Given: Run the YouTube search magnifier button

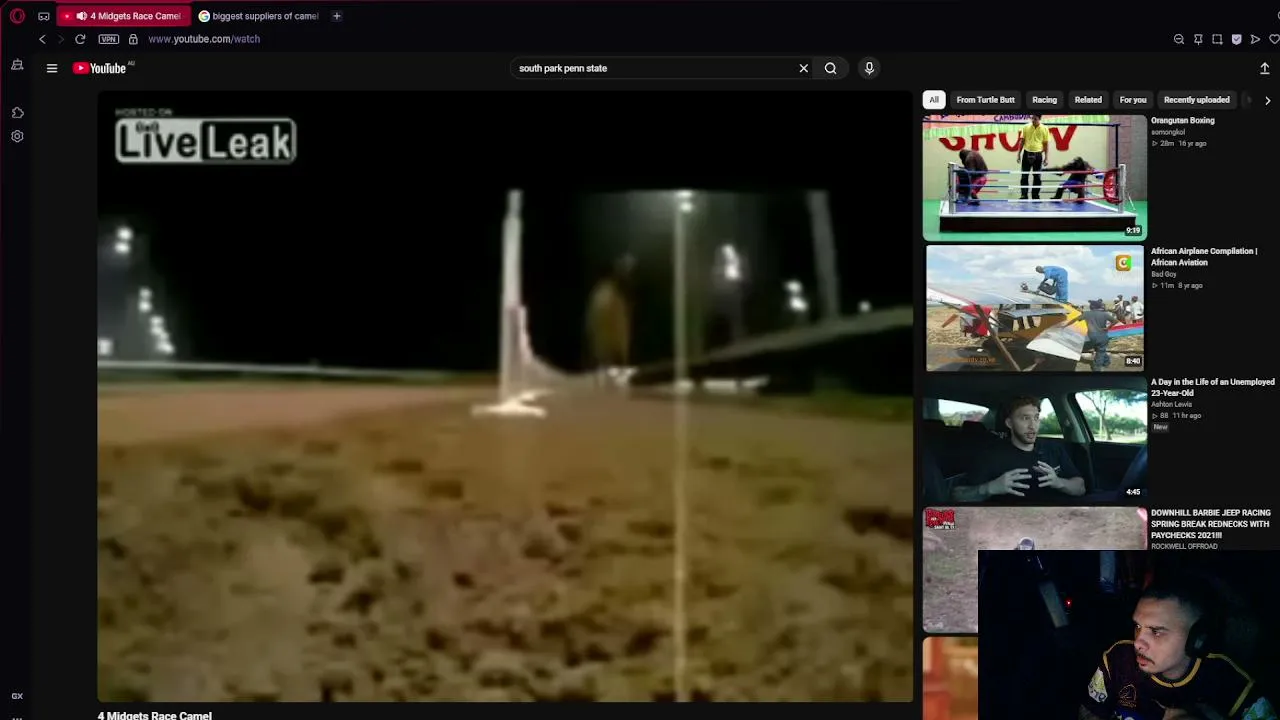Looking at the screenshot, I should pyautogui.click(x=830, y=68).
